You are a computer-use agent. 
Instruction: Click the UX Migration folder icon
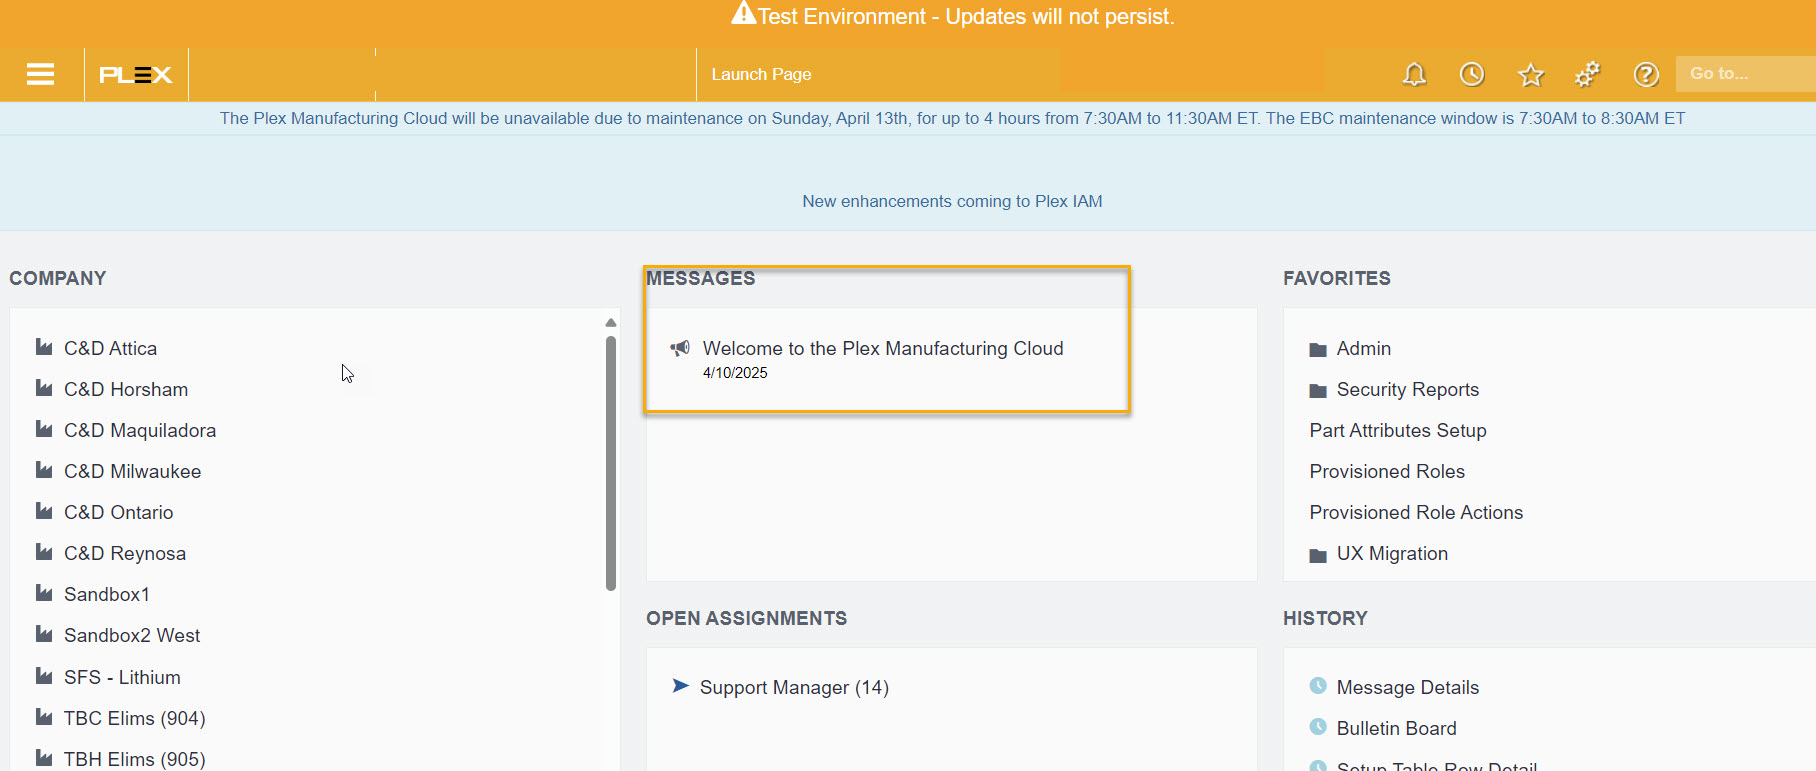click(1318, 555)
